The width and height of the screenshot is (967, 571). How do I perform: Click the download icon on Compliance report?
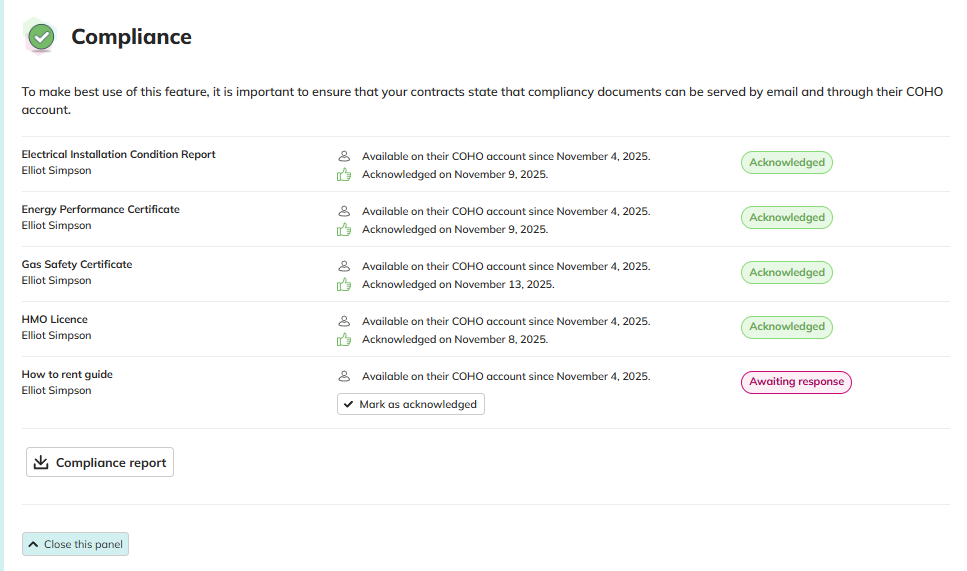(41, 463)
